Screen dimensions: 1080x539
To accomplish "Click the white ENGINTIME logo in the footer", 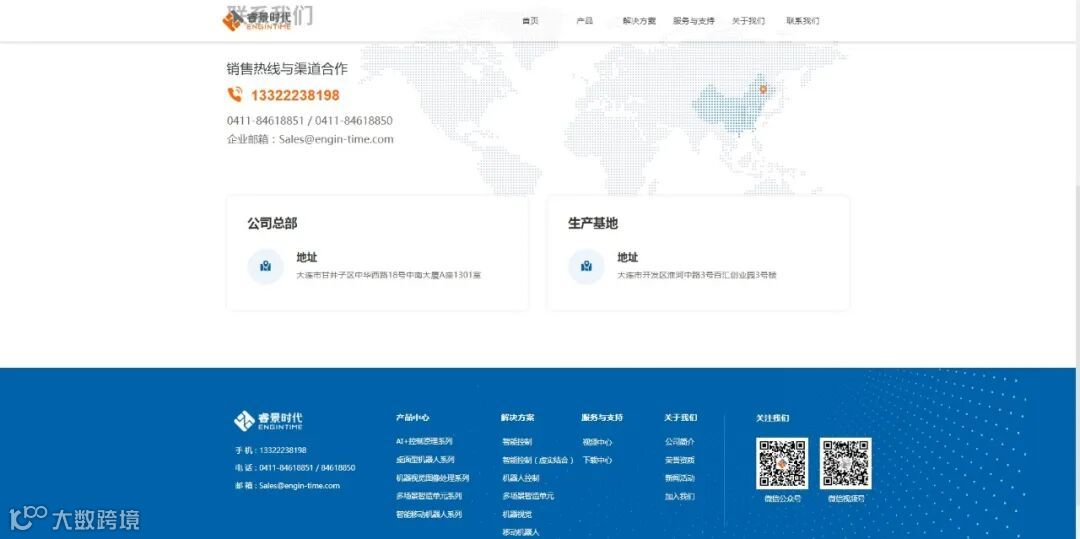I will tap(268, 421).
